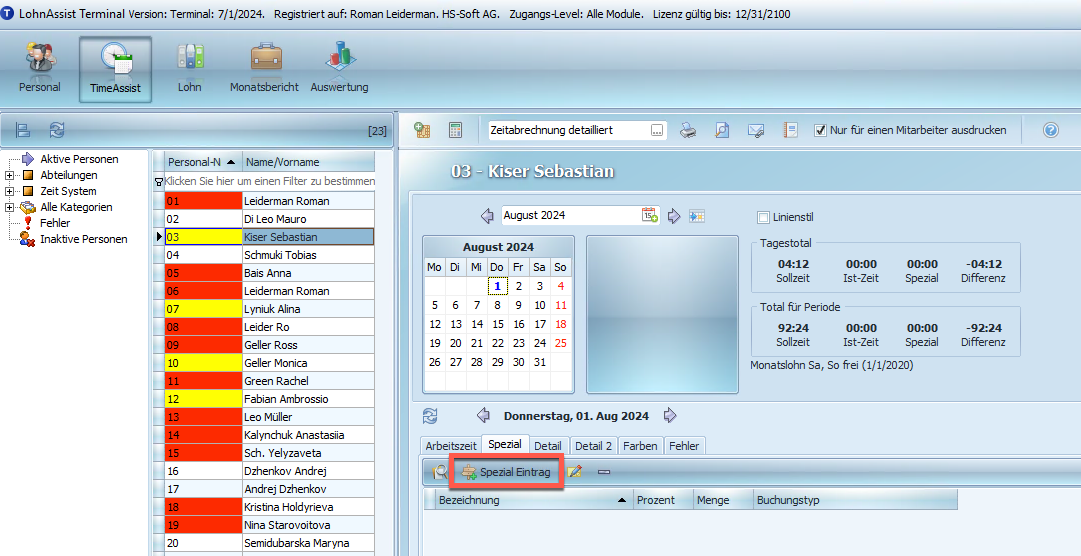This screenshot has height=556, width=1081.
Task: Click the Spezial Eintrag button
Action: coord(507,472)
